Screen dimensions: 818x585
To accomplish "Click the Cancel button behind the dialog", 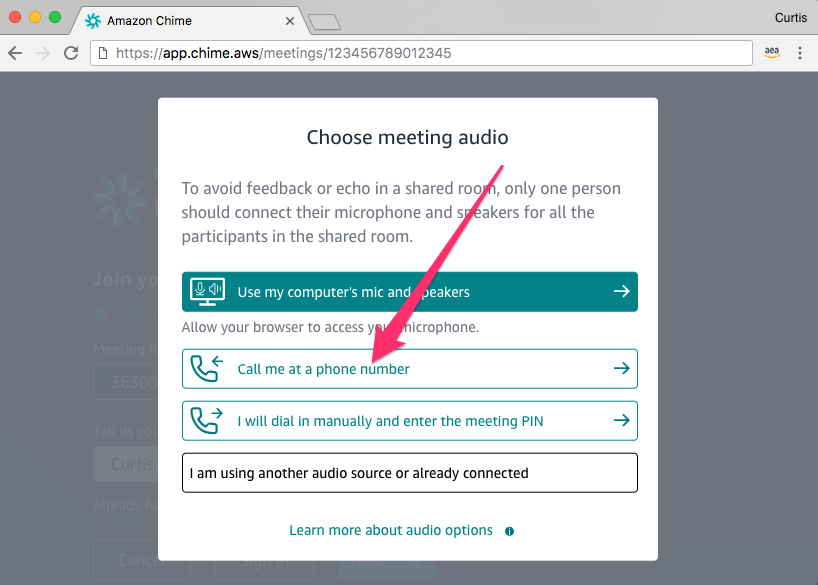I will [x=142, y=560].
